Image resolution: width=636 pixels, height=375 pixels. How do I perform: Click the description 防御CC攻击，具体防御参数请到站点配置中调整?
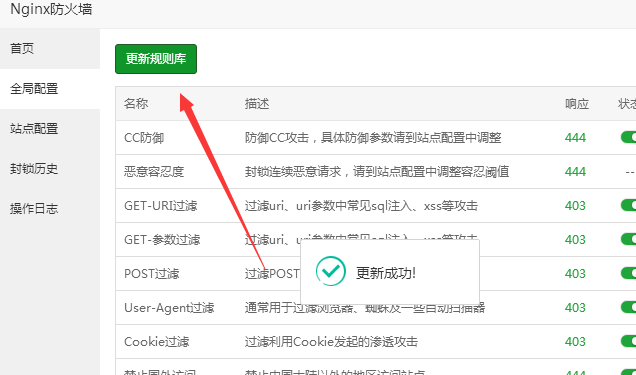(x=373, y=138)
